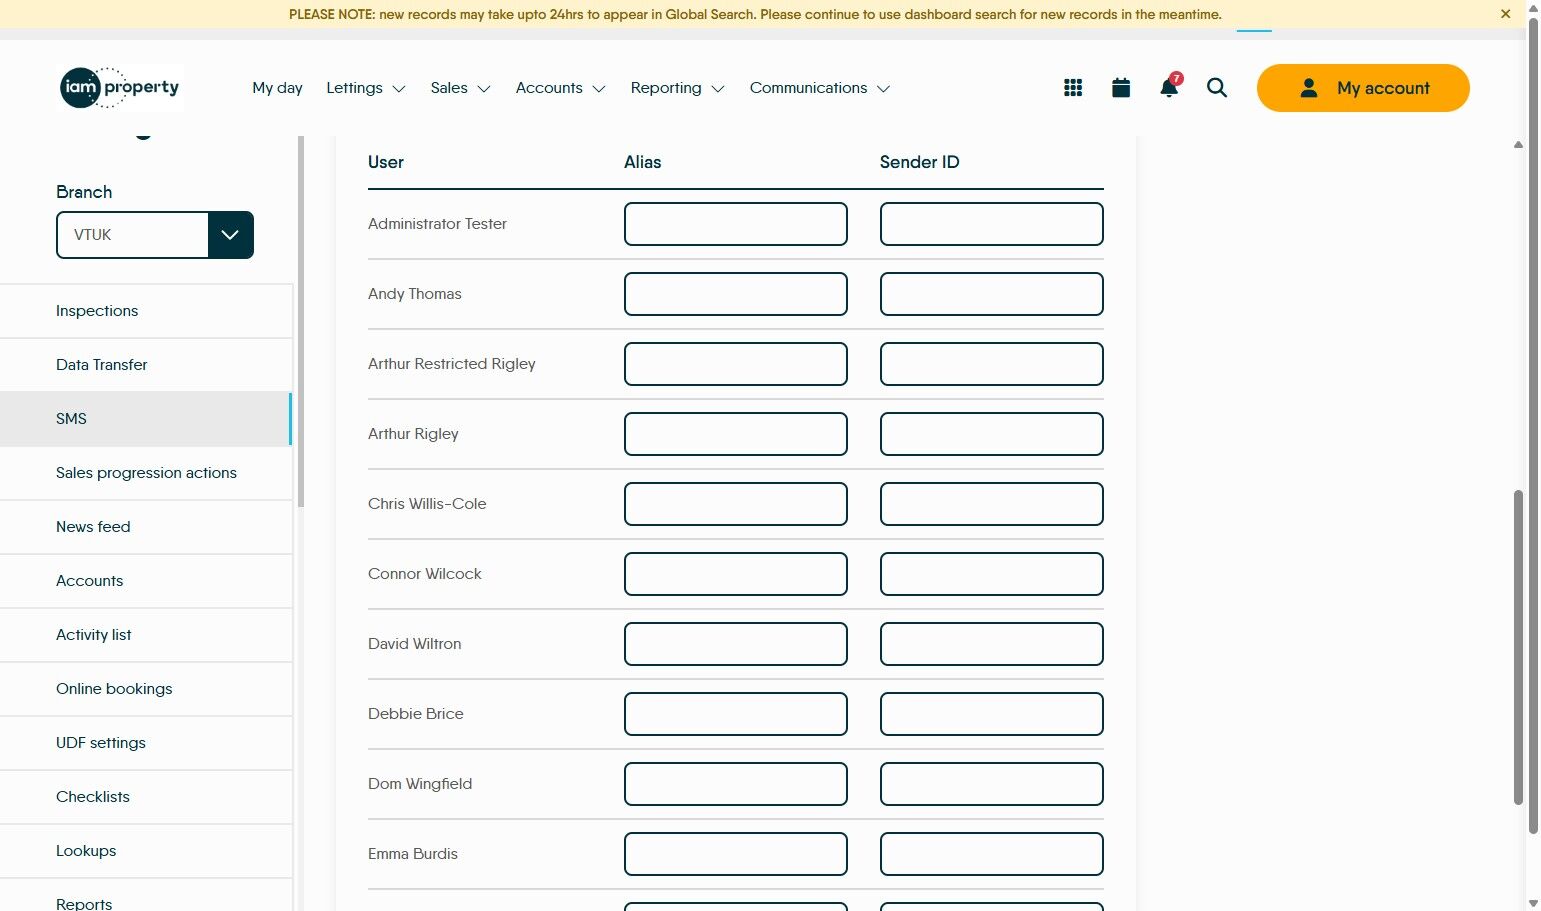This screenshot has width=1541, height=911.
Task: Expand the Reporting menu
Action: point(677,88)
